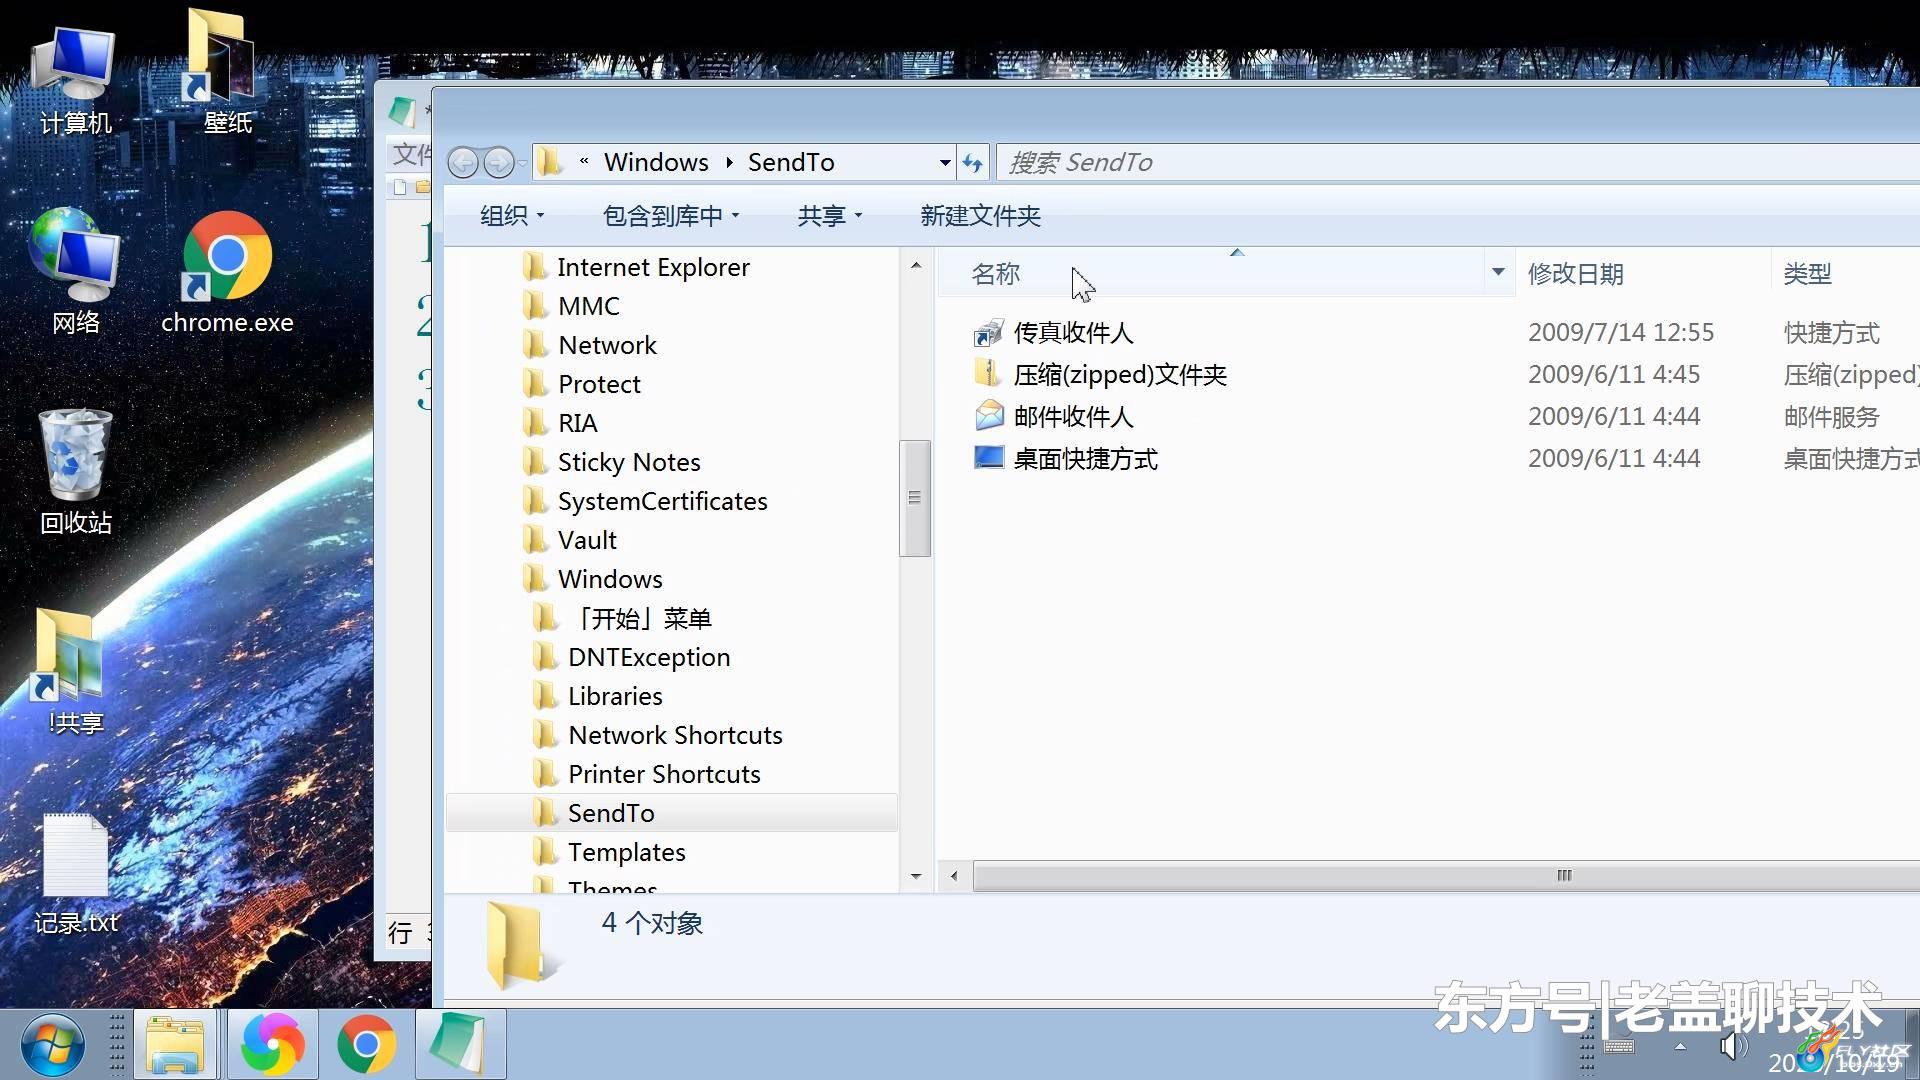Select the DNTException folder in tree
Viewport: 1920px width, 1080px height.
[x=649, y=657]
